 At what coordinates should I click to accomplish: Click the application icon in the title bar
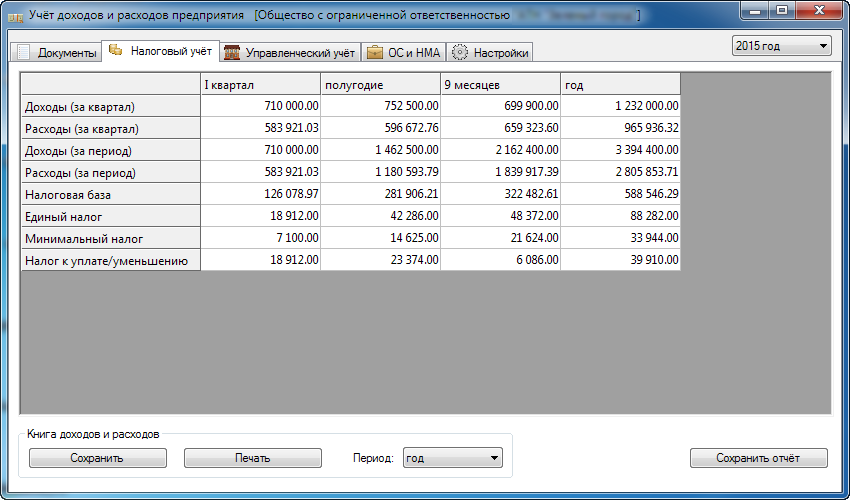pyautogui.click(x=15, y=16)
